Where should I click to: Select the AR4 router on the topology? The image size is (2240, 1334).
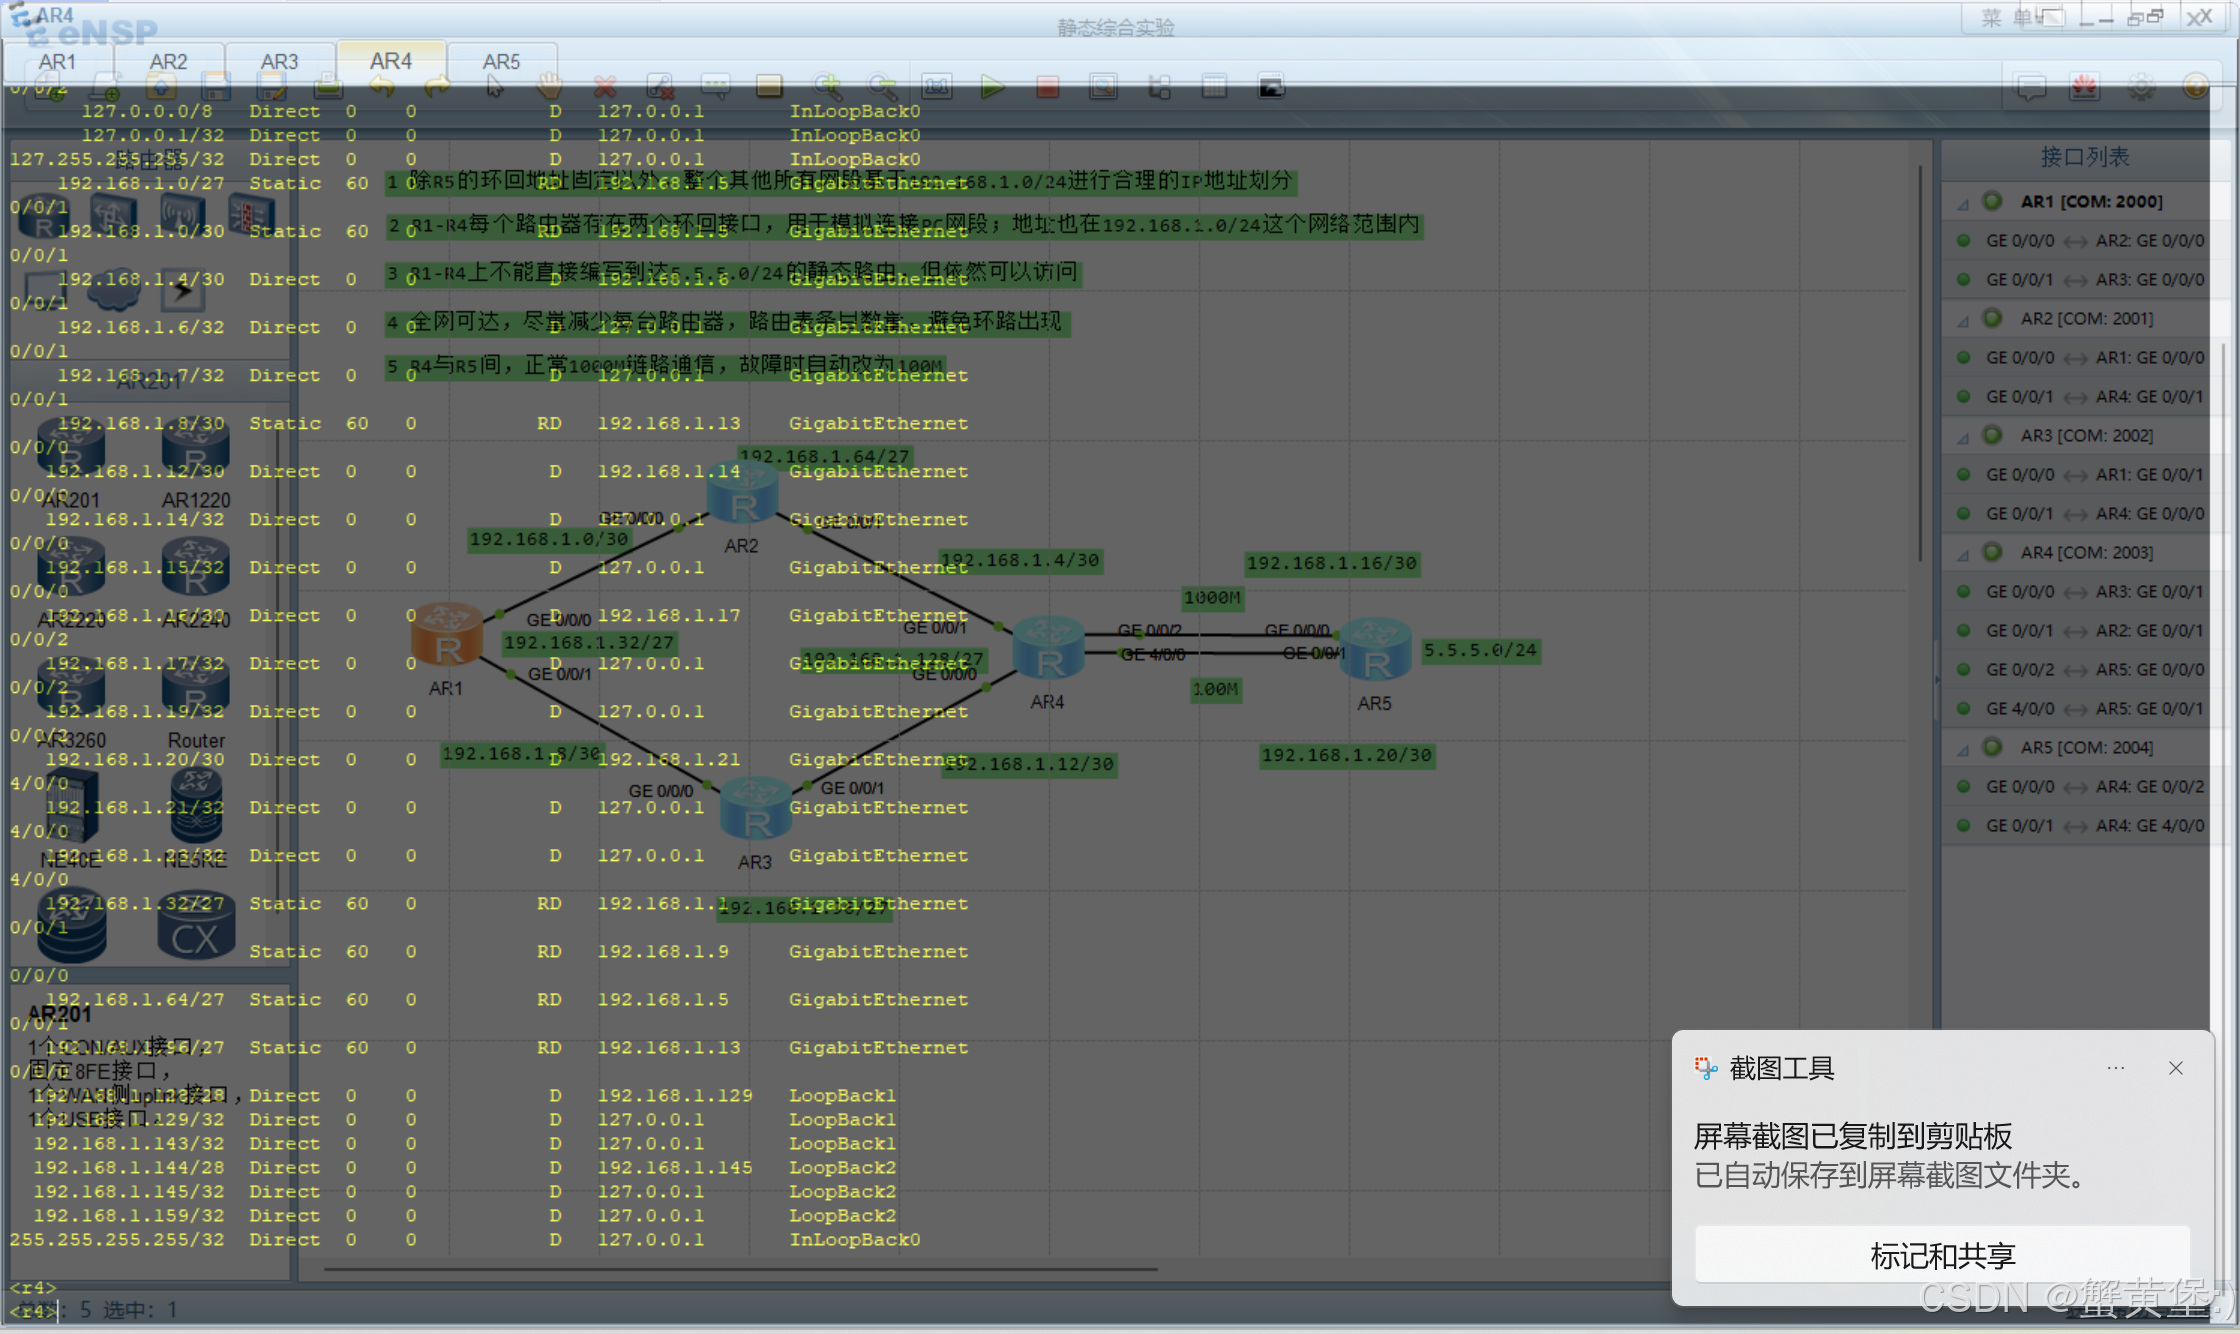coord(1047,648)
